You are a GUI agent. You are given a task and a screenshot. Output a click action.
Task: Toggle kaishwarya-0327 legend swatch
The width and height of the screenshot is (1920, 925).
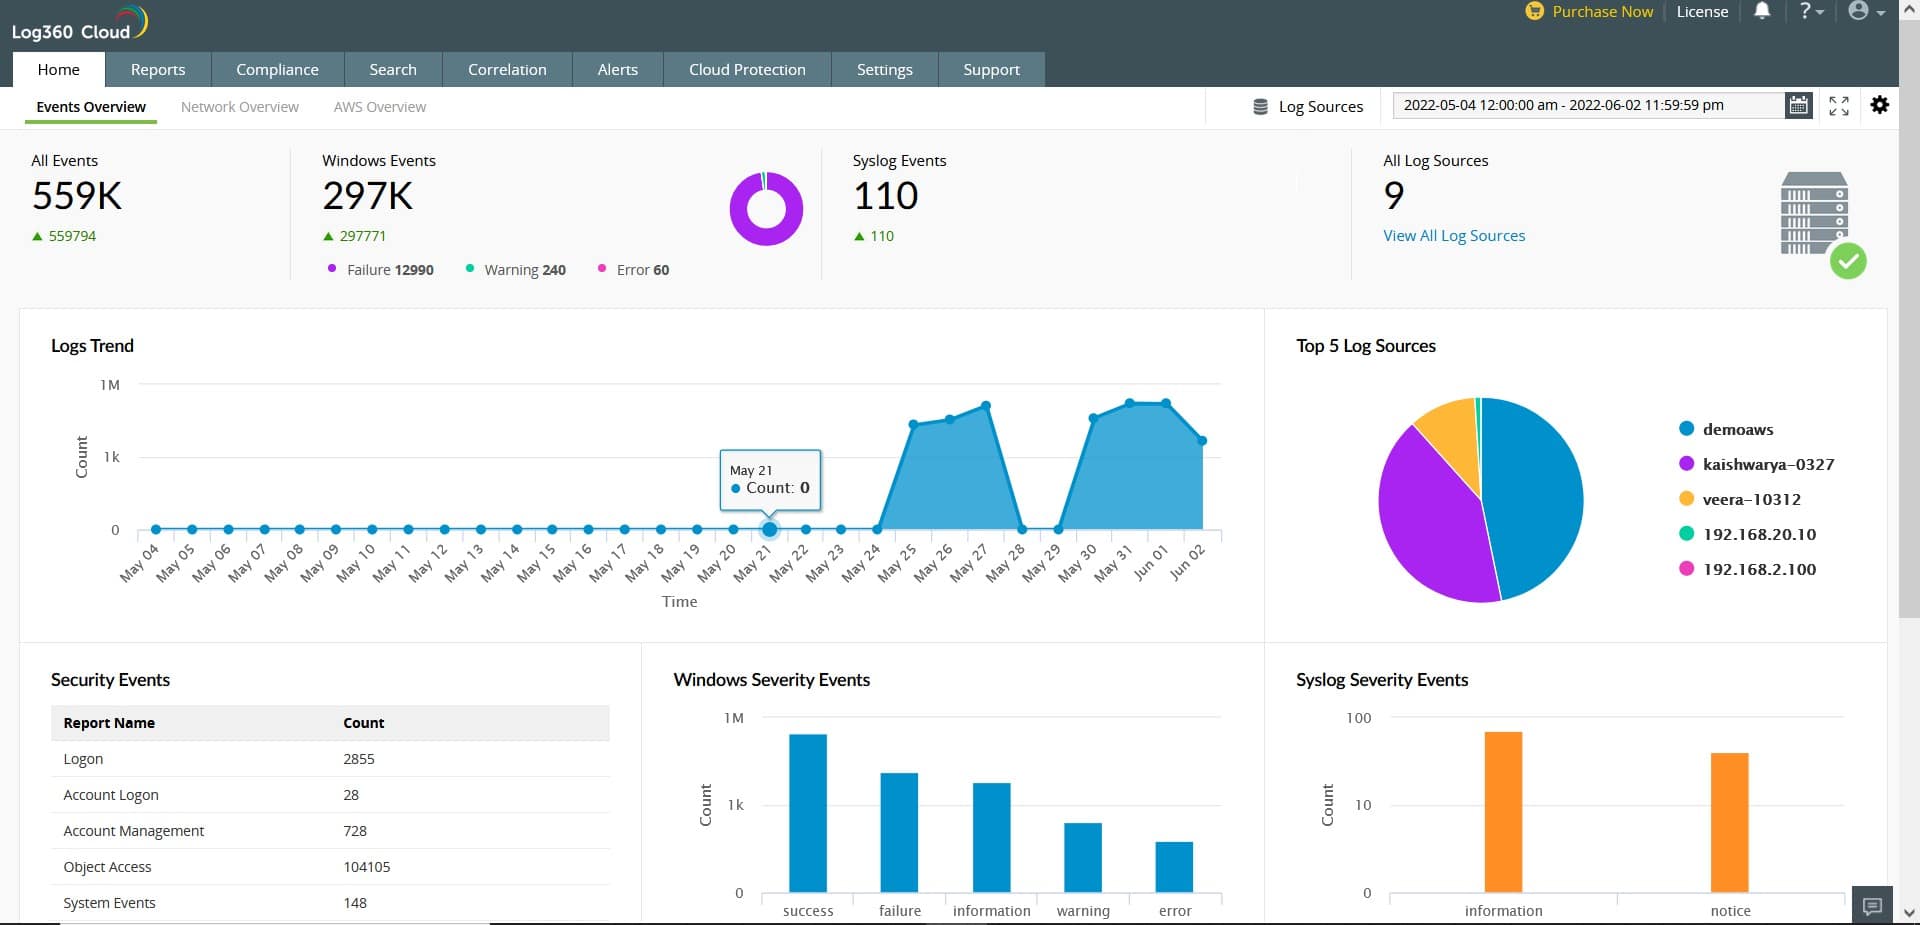[x=1686, y=464]
